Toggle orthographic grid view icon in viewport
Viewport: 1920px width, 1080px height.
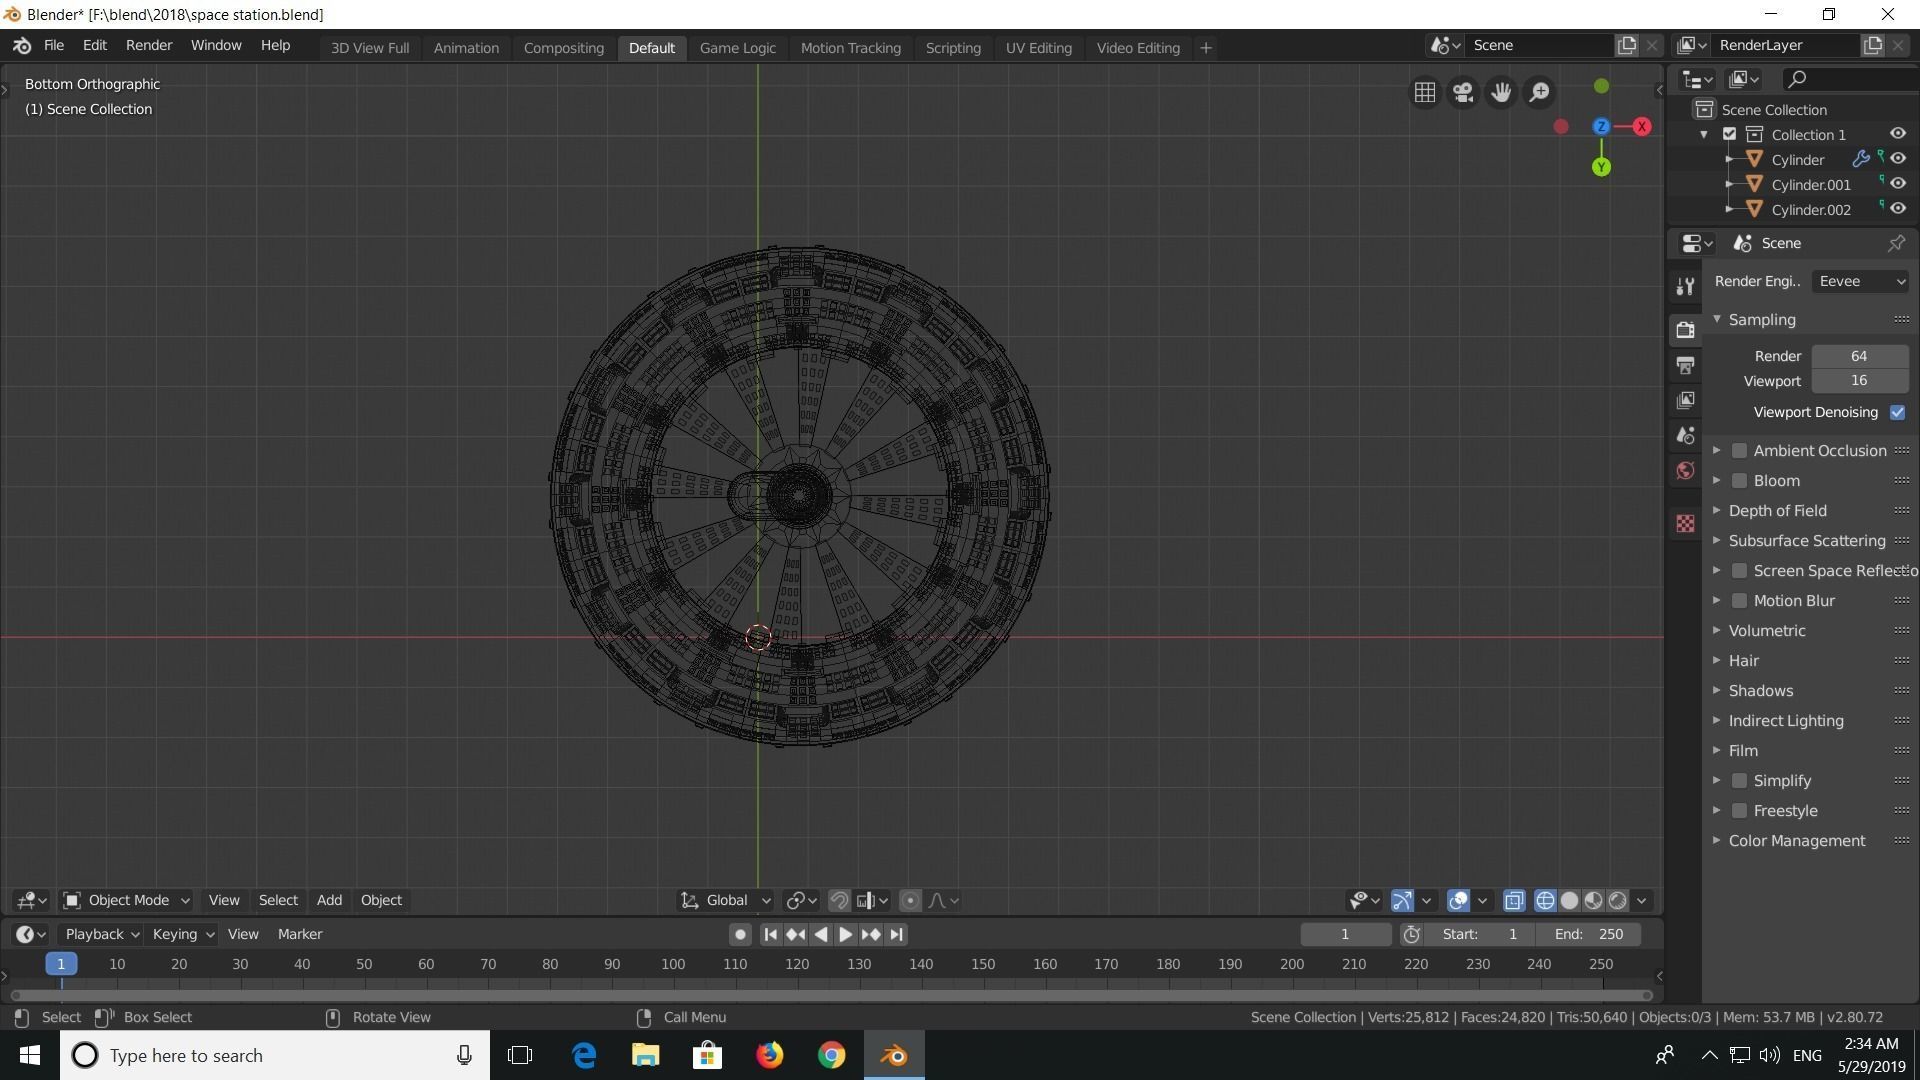[1425, 92]
